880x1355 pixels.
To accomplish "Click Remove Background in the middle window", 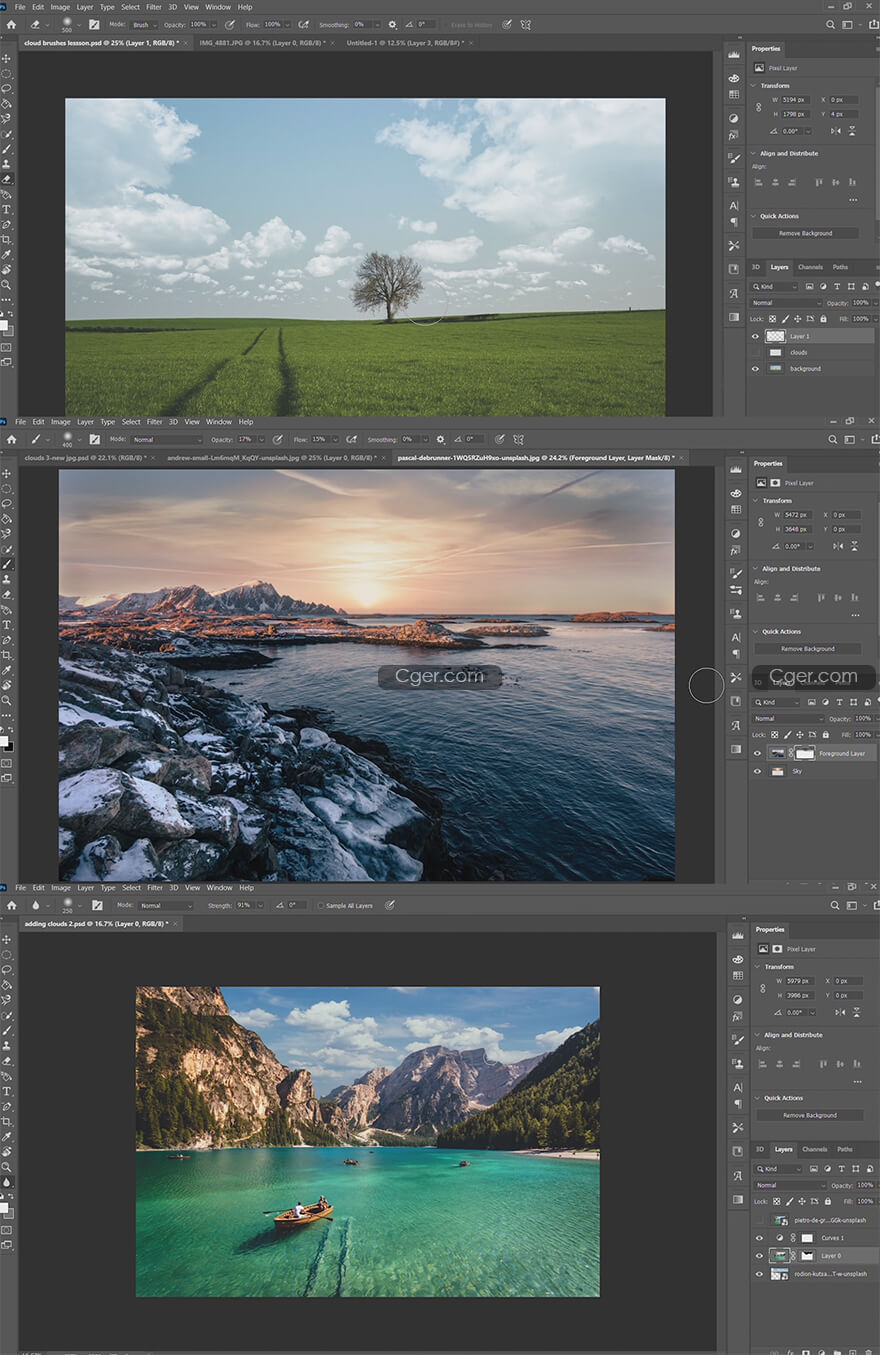I will click(x=807, y=649).
